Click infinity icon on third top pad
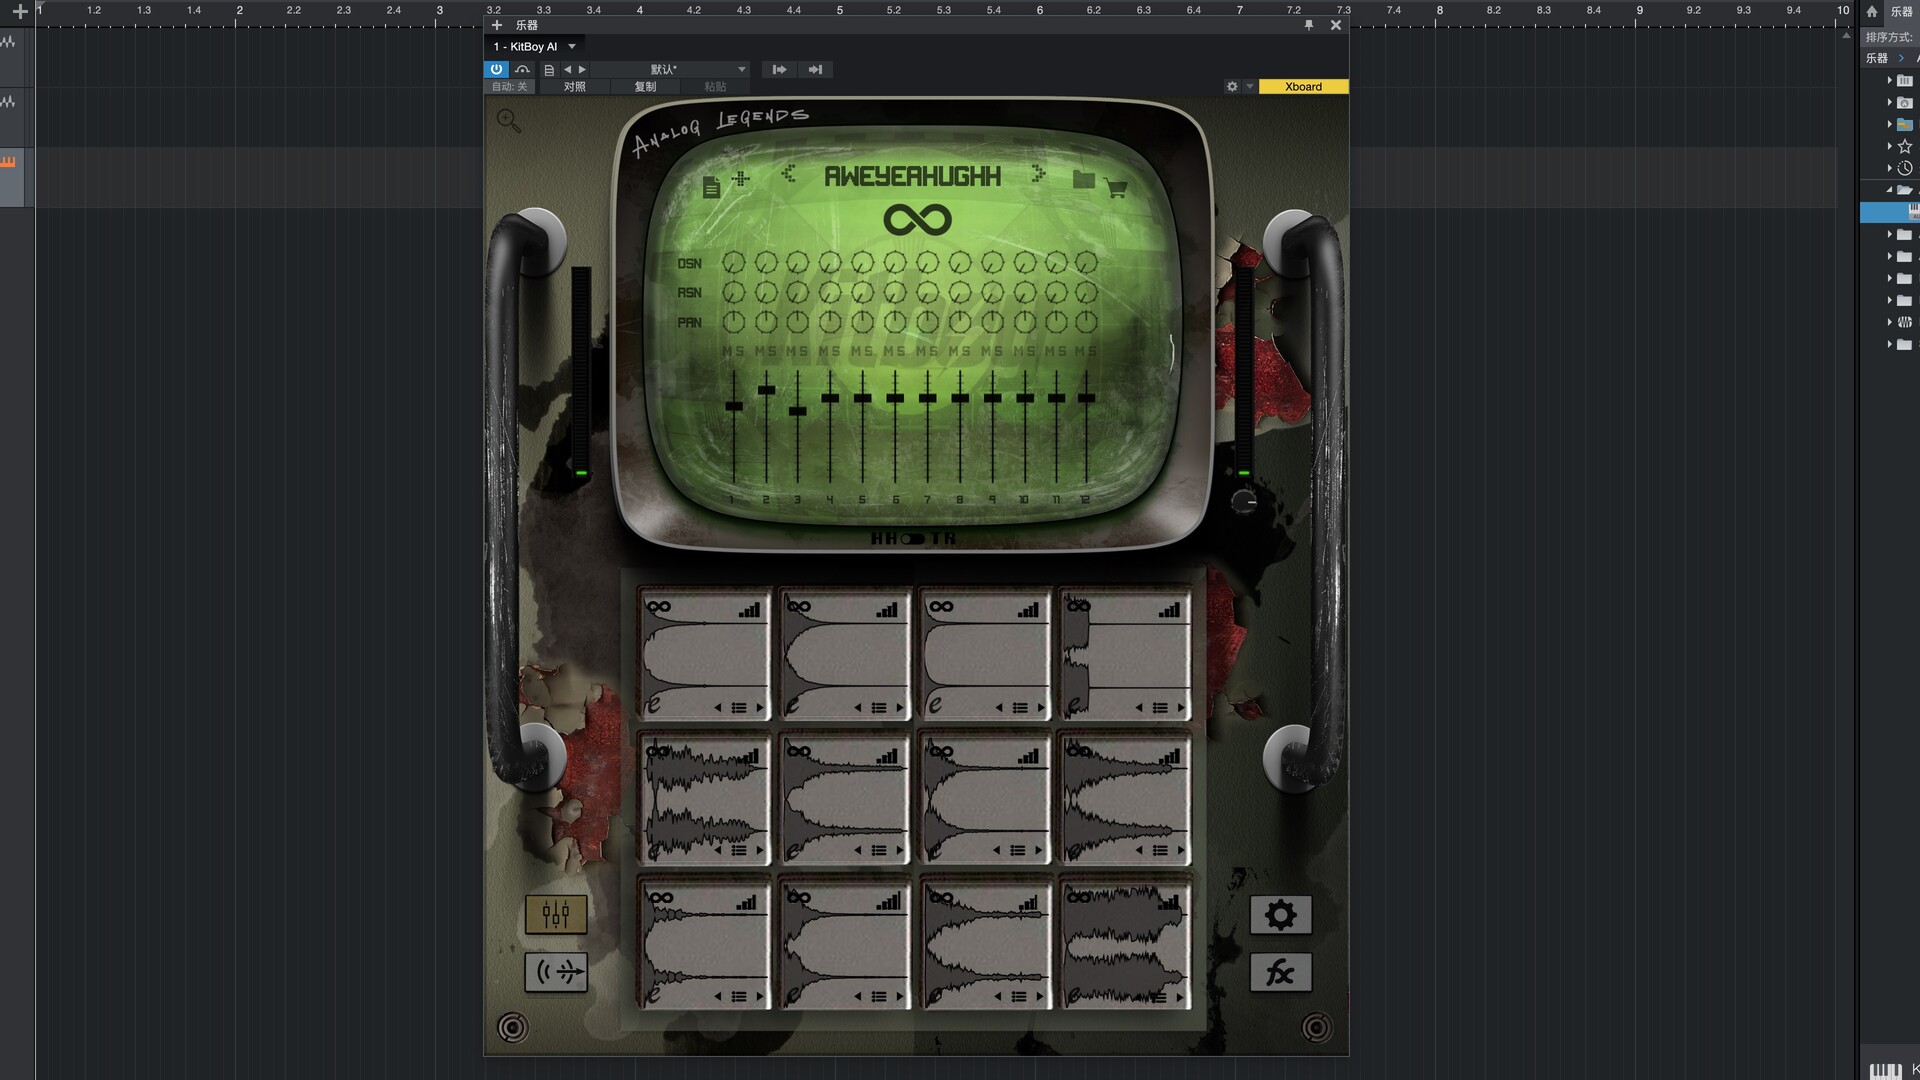Viewport: 1920px width, 1080px height. click(941, 606)
